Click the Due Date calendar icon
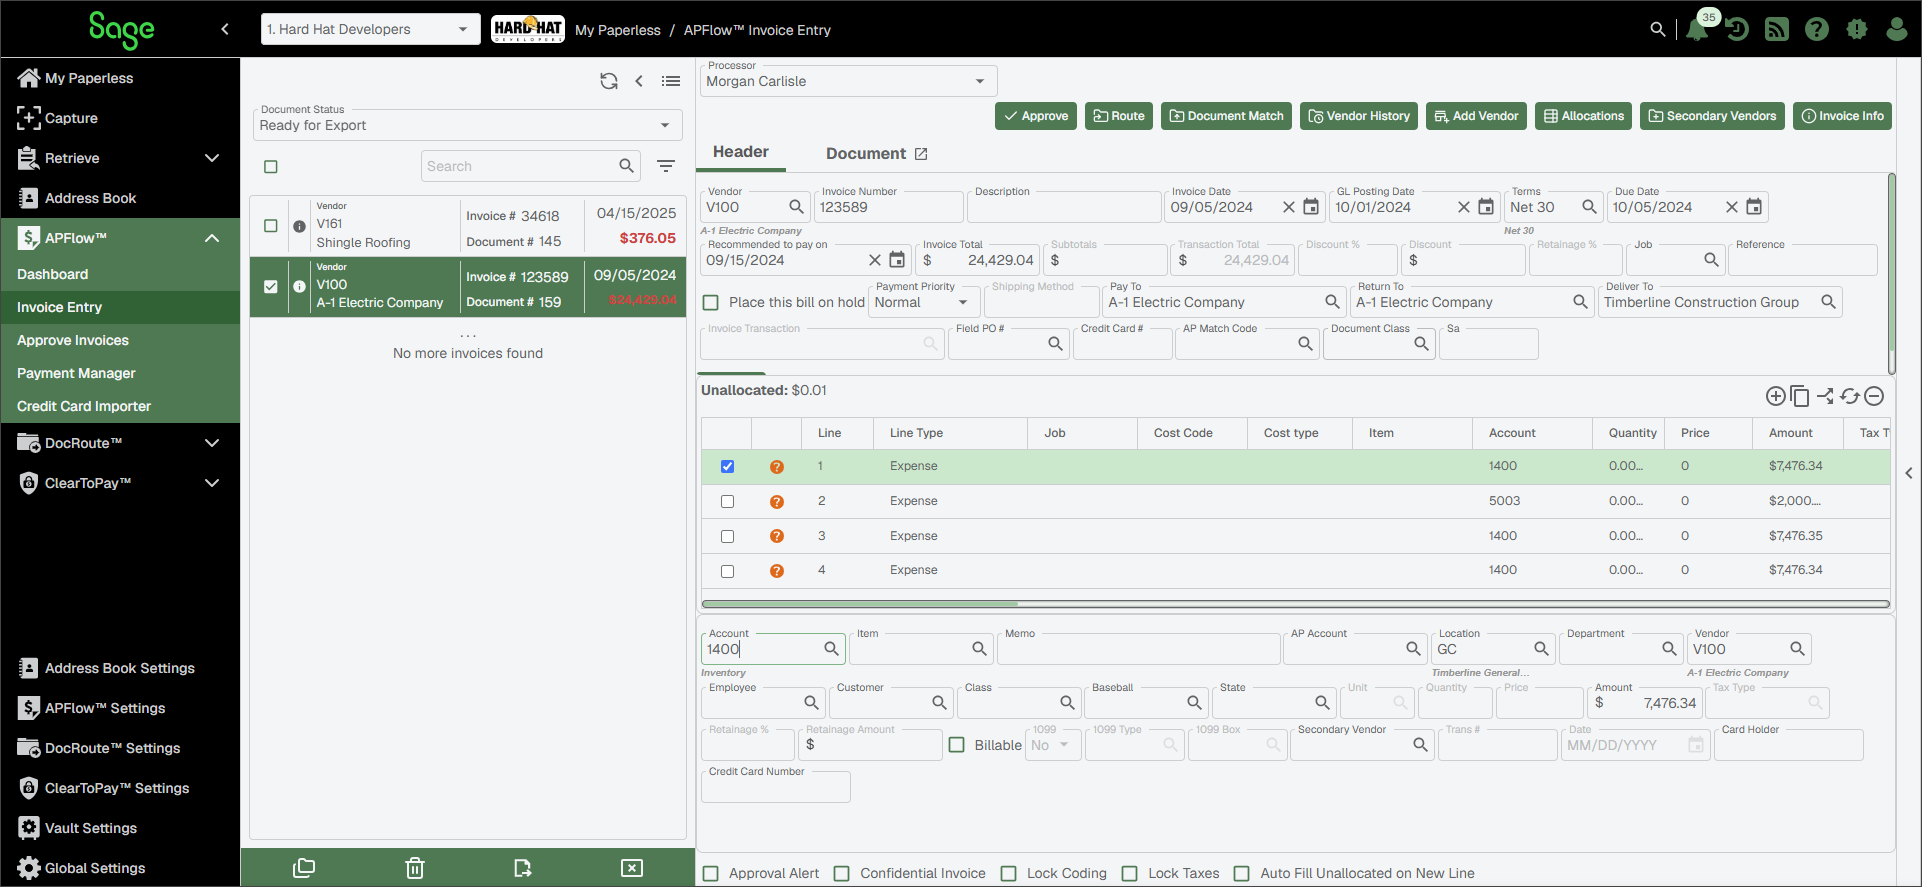This screenshot has width=1922, height=887. 1754,207
